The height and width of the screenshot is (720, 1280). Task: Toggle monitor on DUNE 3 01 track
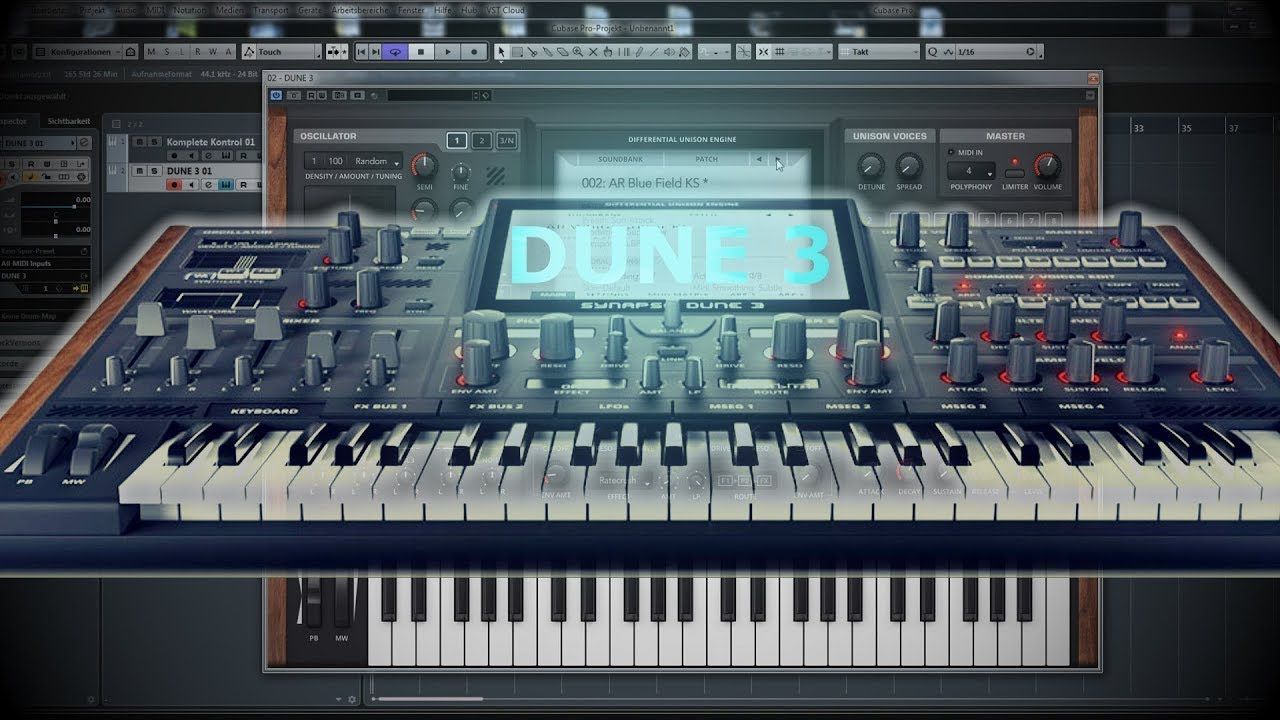pyautogui.click(x=191, y=185)
